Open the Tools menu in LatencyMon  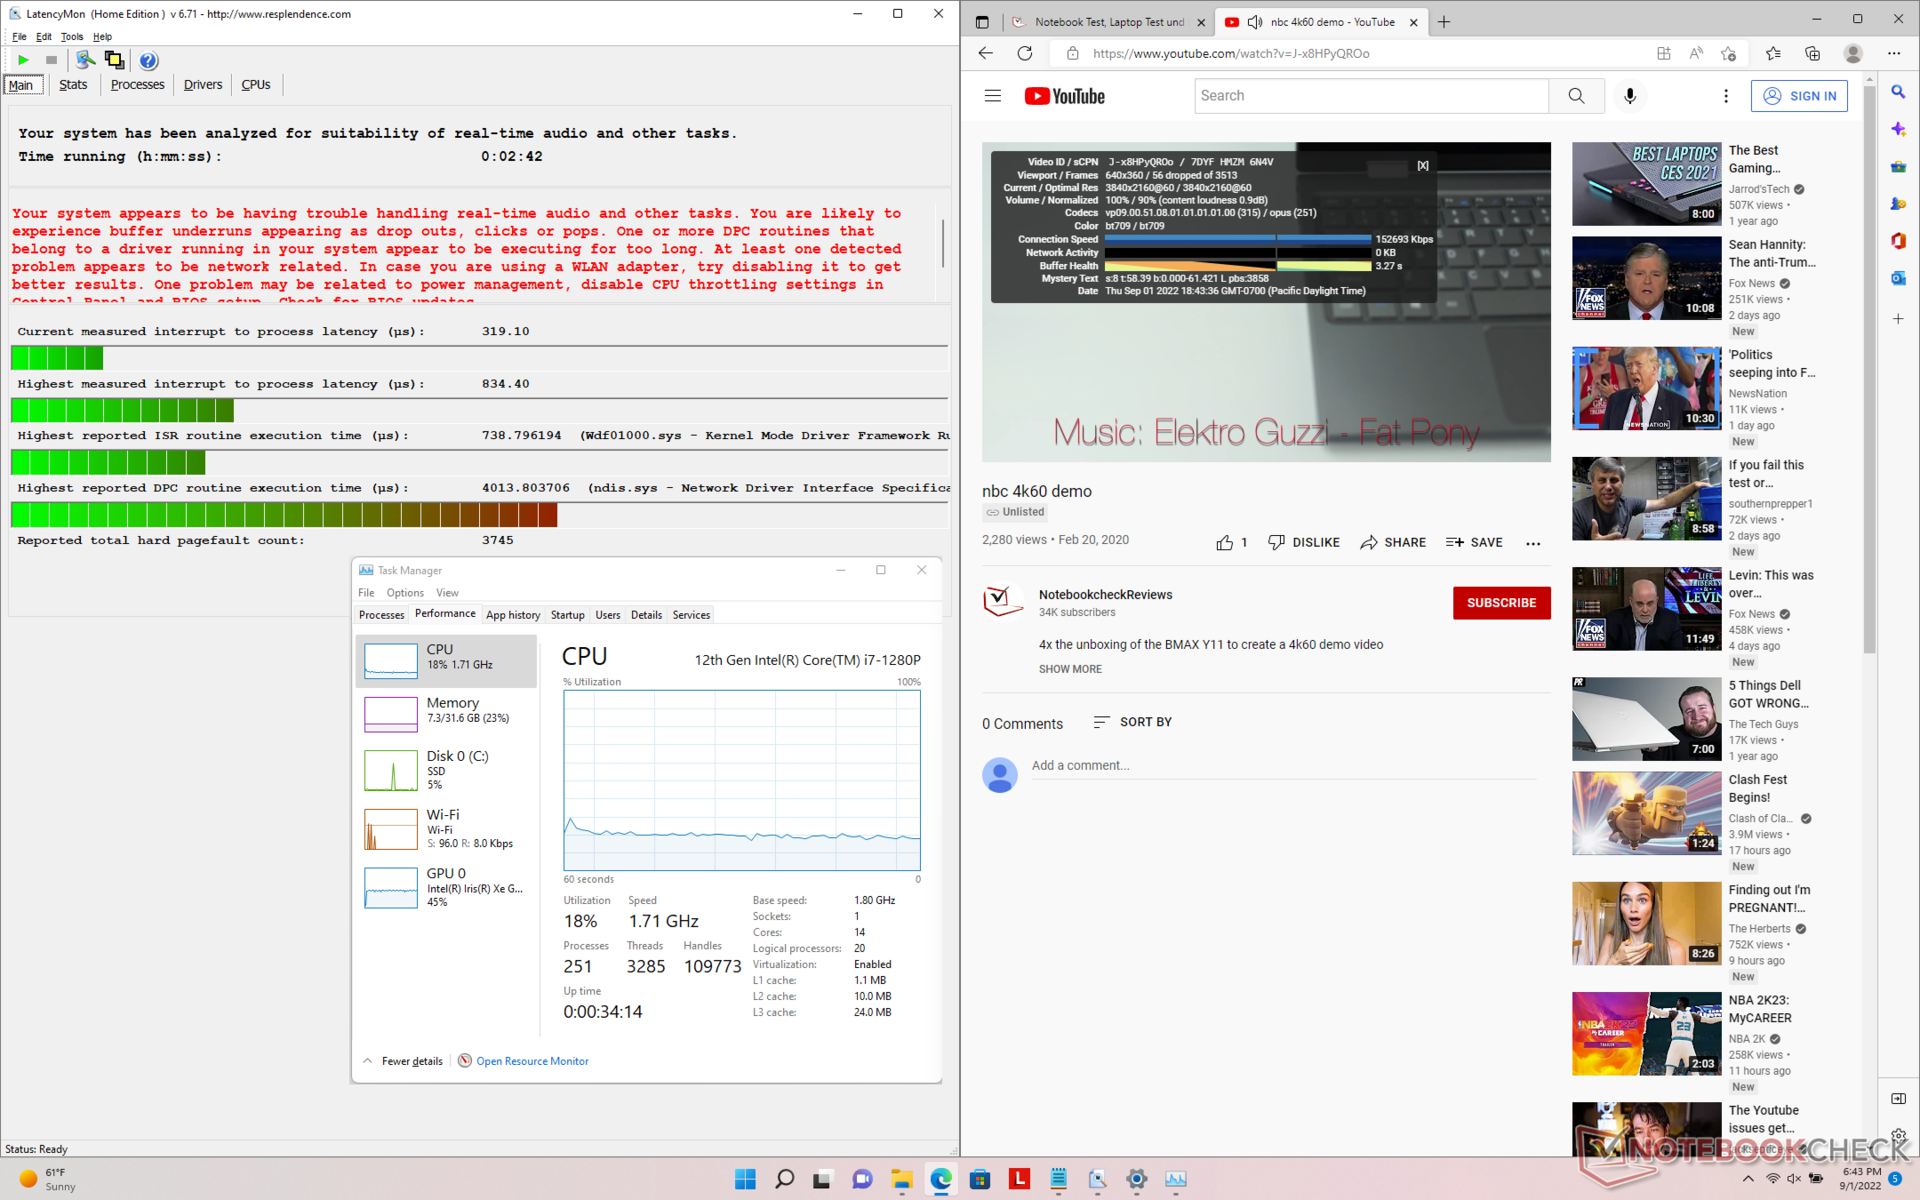72,37
